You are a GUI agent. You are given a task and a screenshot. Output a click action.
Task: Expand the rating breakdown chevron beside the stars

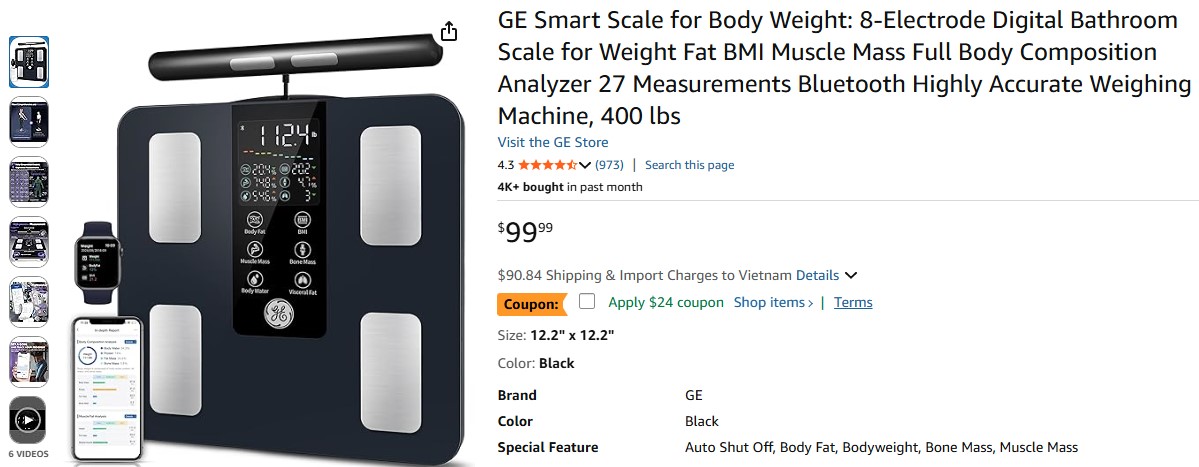tap(585, 165)
